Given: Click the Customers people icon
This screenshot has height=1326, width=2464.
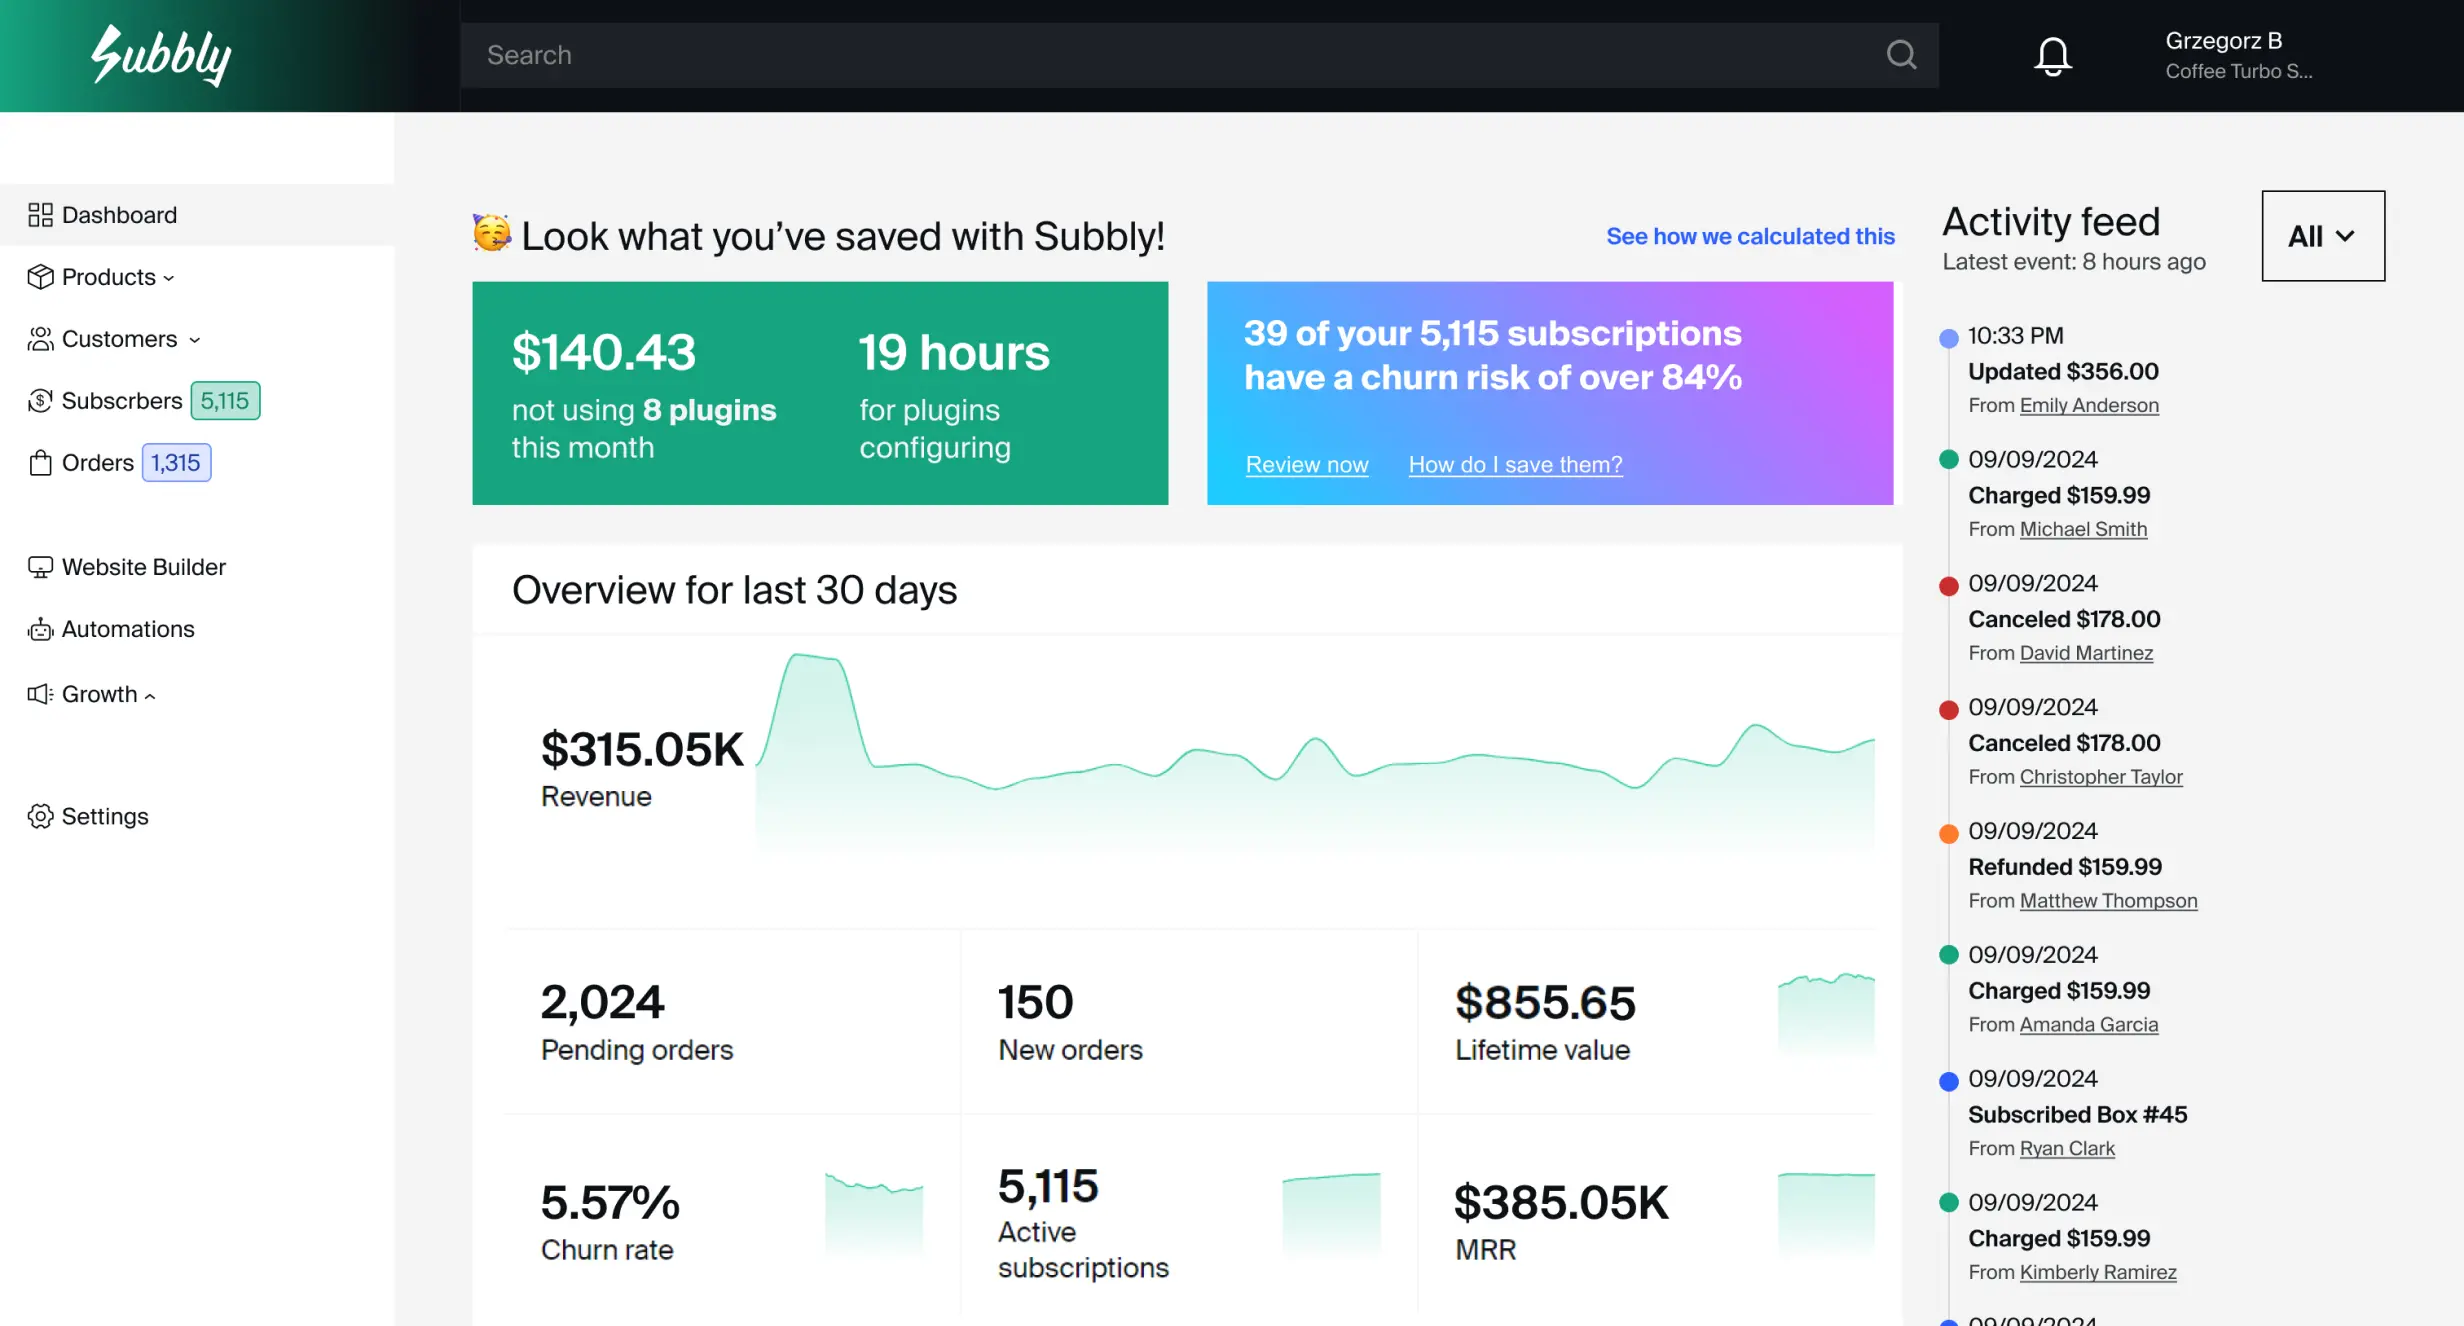Looking at the screenshot, I should [x=40, y=339].
